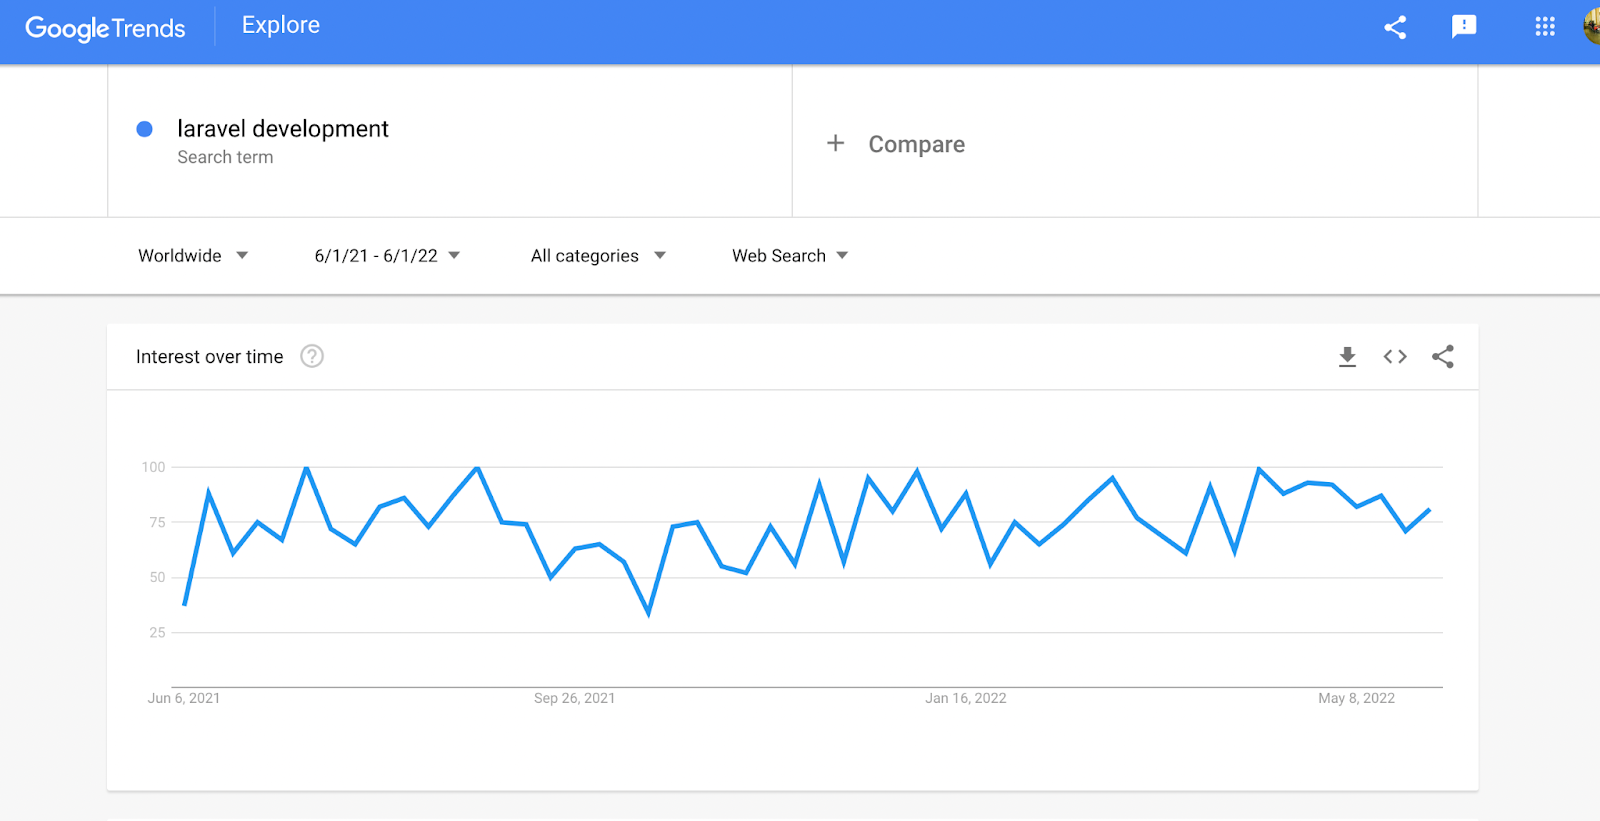Open the share options in the top bar
The height and width of the screenshot is (821, 1600).
click(x=1395, y=28)
